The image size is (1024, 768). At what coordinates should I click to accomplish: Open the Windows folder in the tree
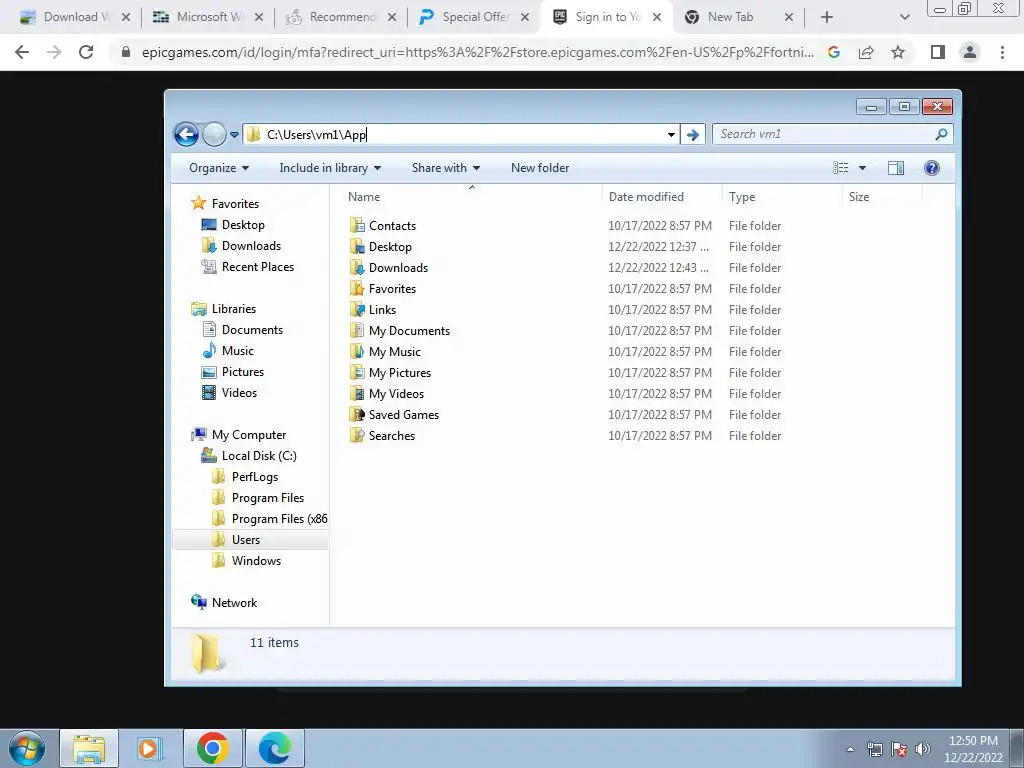[x=256, y=560]
